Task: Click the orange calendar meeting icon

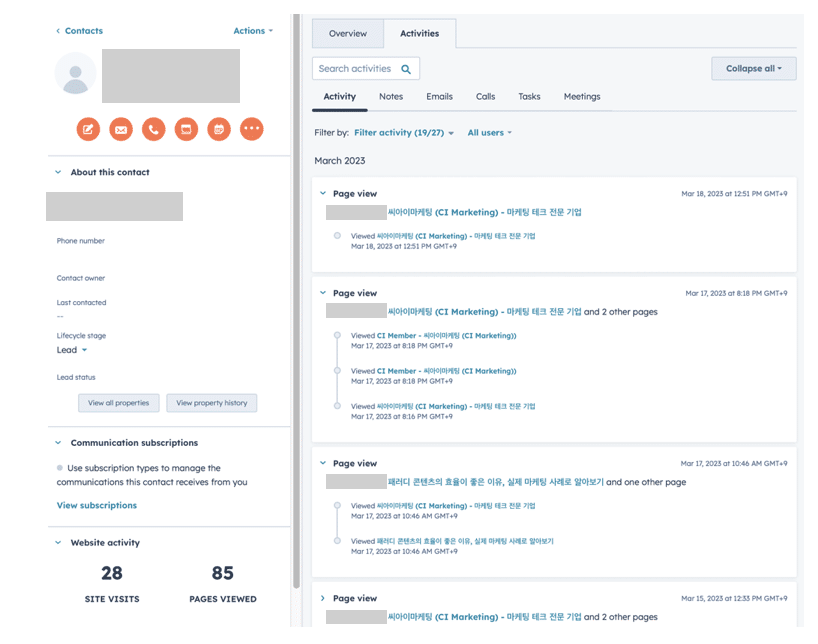Action: point(219,129)
